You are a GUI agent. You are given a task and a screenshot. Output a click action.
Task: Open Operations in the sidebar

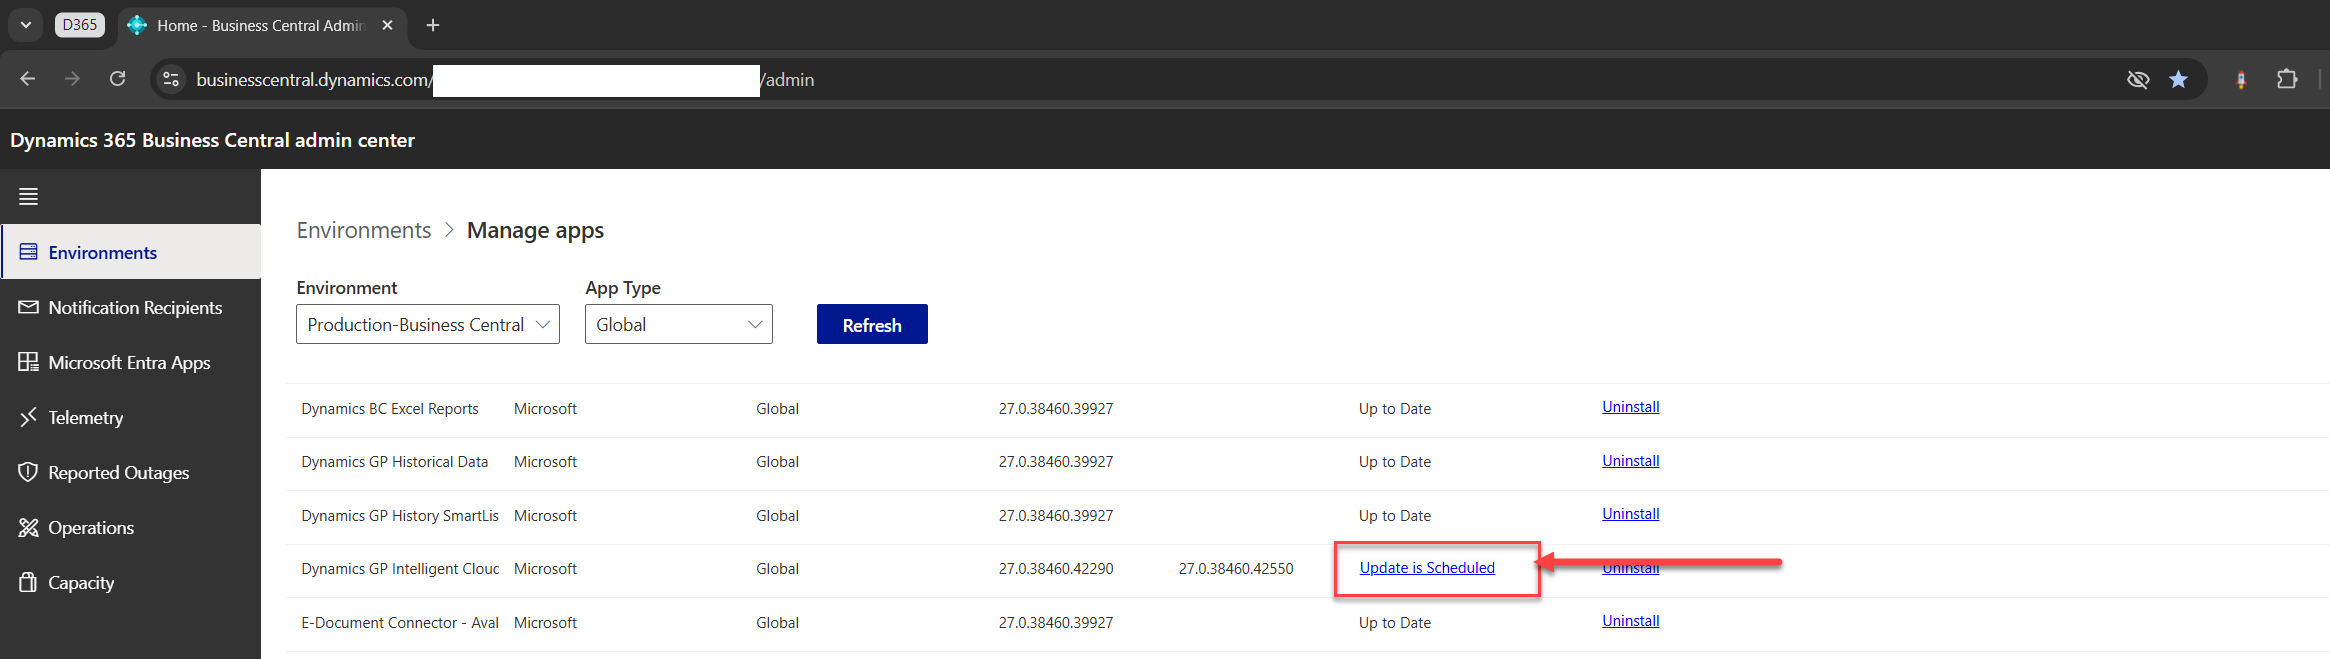click(x=131, y=527)
